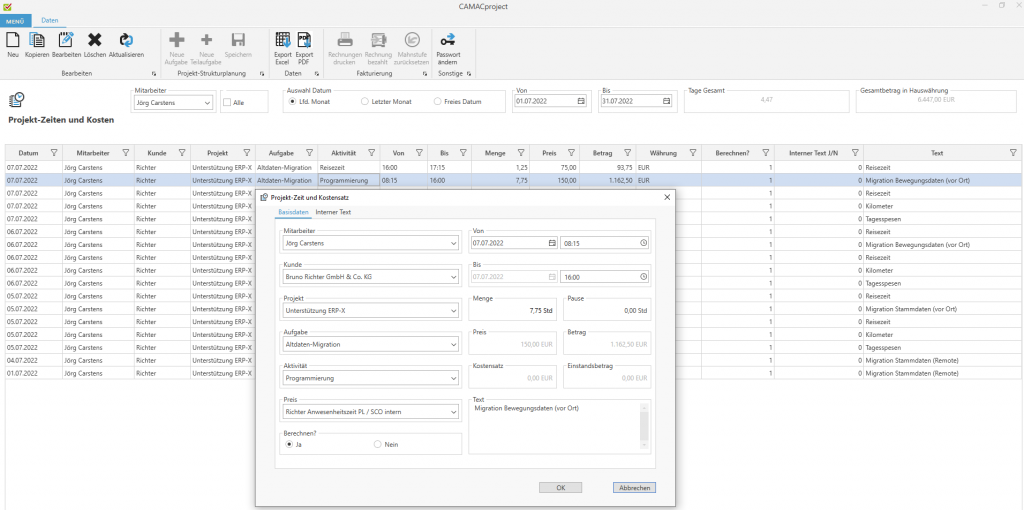Expand Aktivität dropdown Programmierung
Image resolution: width=1024 pixels, height=510 pixels.
454,378
